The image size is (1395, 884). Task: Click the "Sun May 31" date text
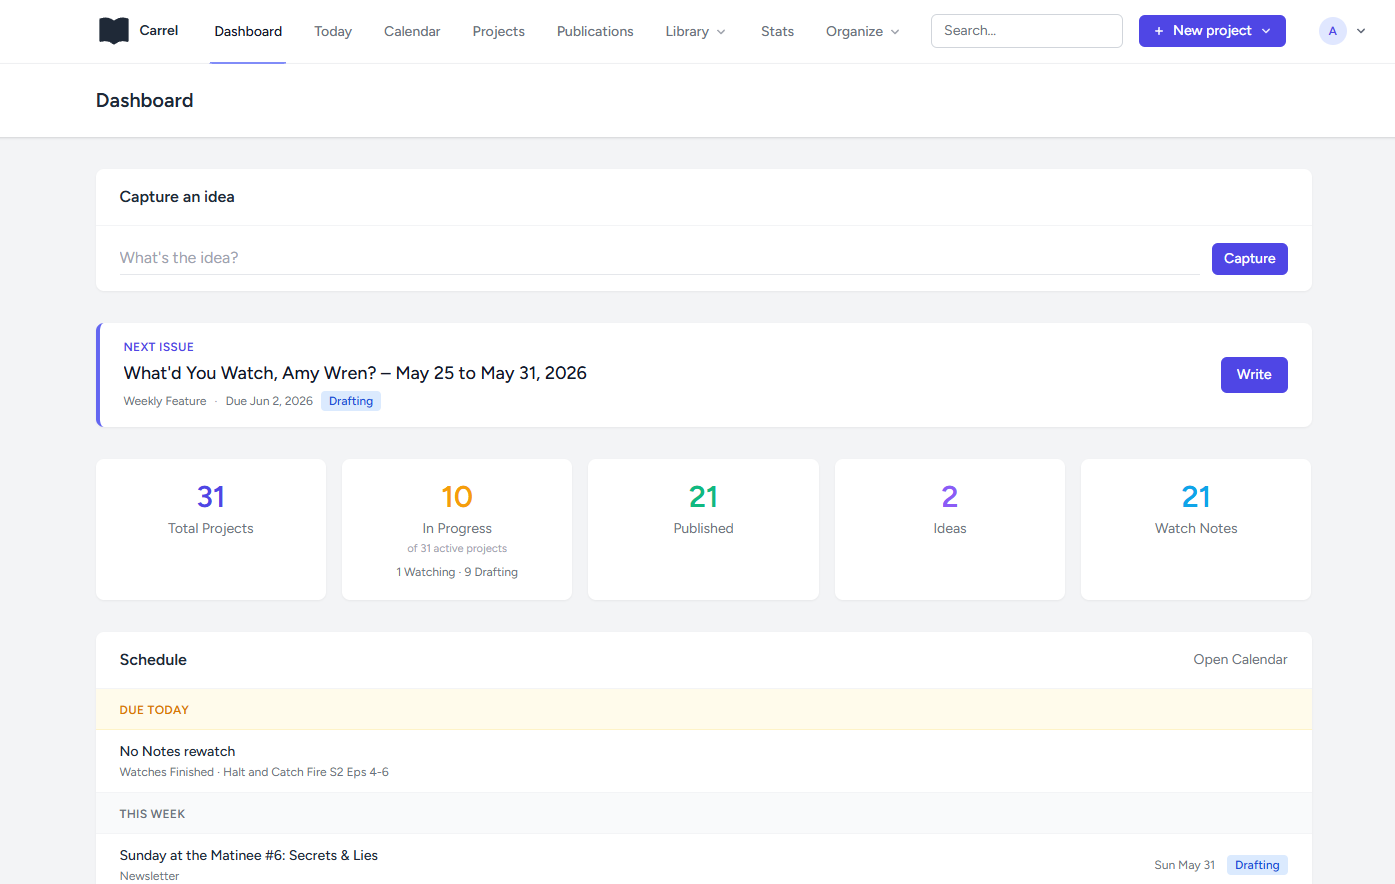(x=1184, y=865)
